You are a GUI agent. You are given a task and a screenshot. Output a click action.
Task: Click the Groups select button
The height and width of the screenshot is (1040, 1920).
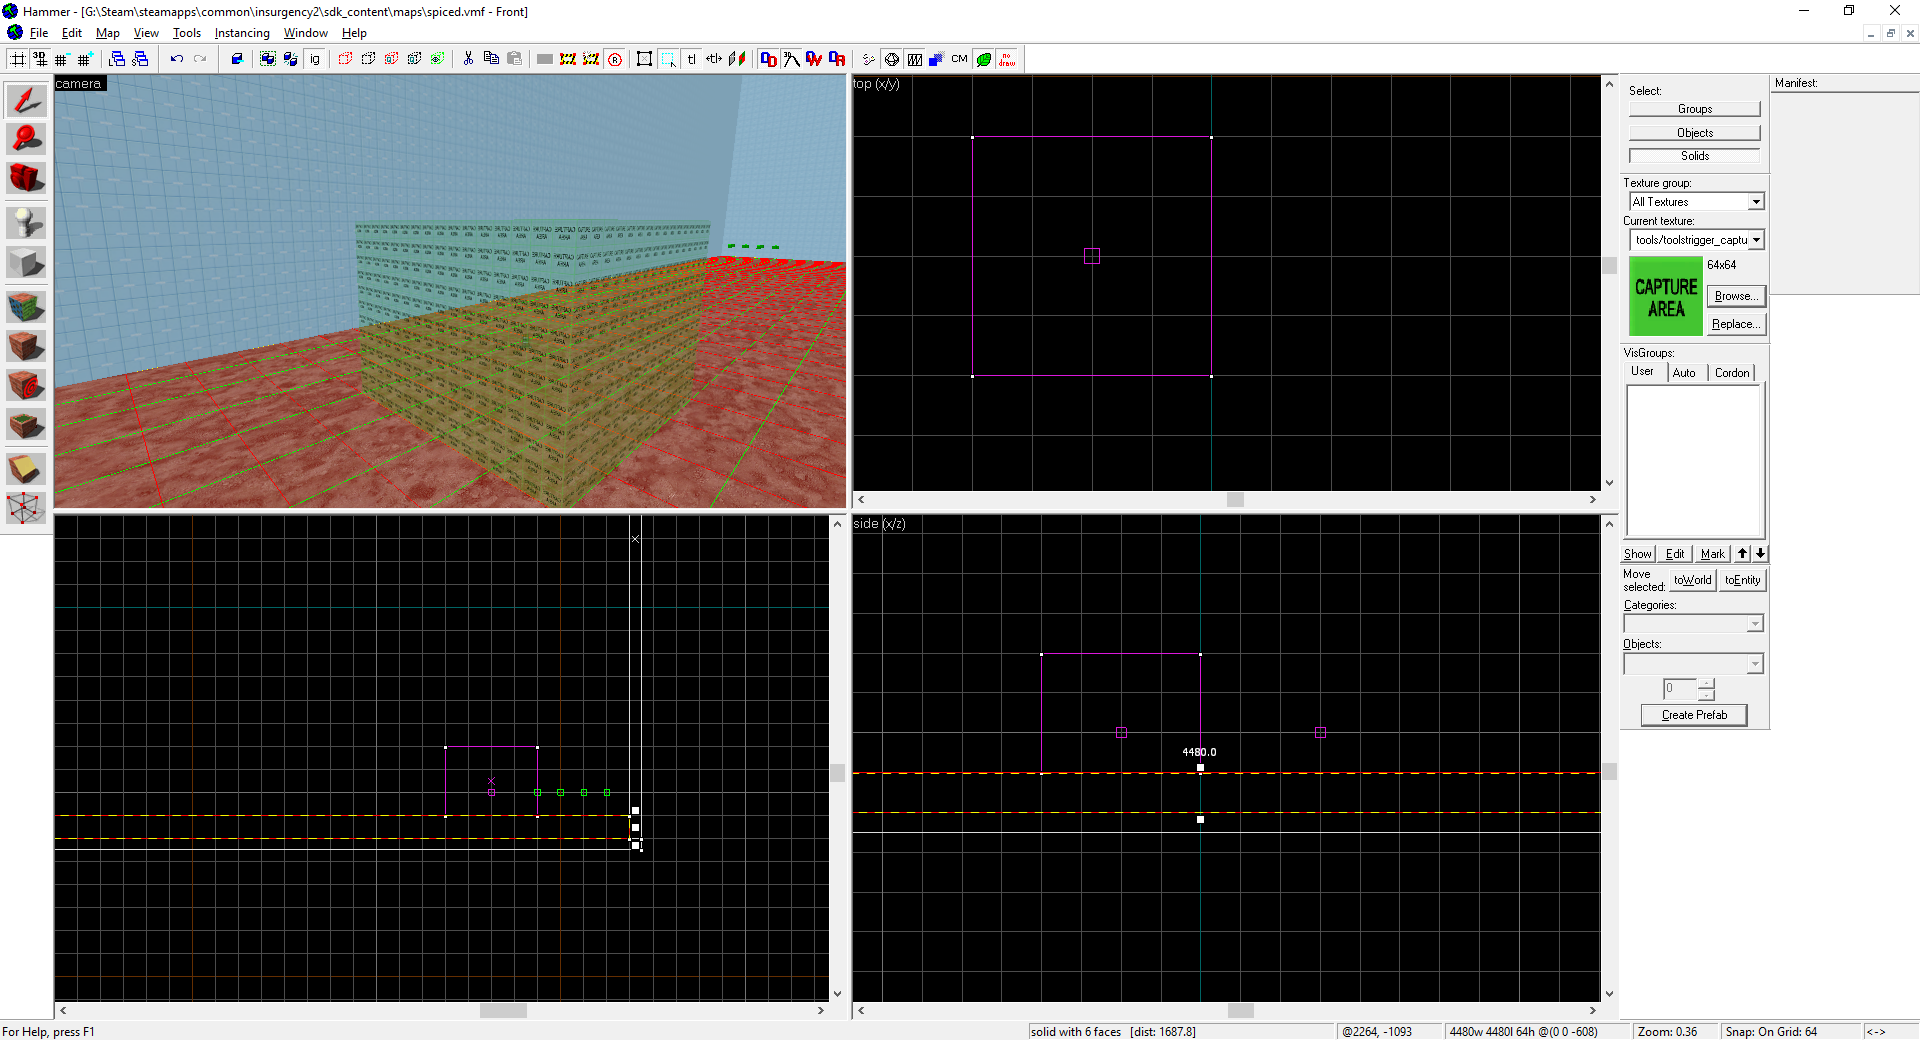1694,109
